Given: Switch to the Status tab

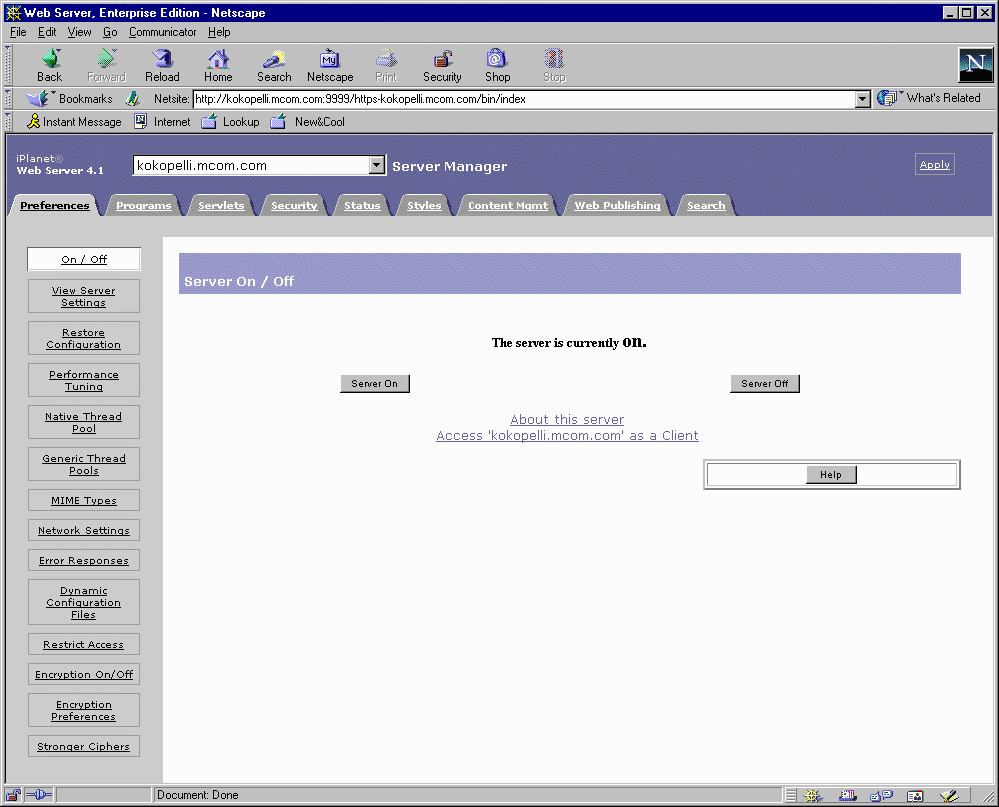Looking at the screenshot, I should [362, 205].
